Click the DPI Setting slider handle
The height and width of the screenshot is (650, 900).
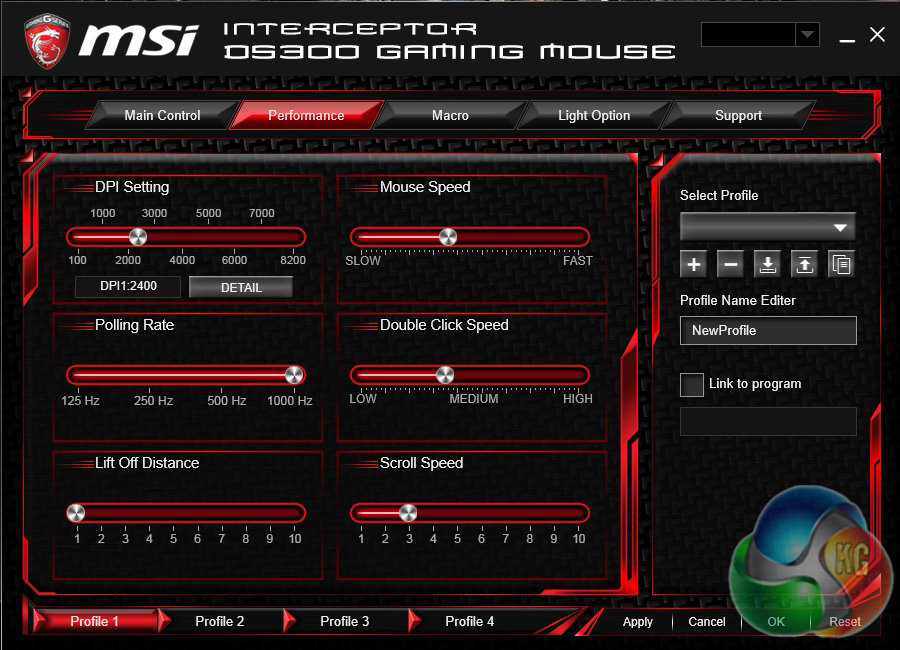tap(138, 237)
